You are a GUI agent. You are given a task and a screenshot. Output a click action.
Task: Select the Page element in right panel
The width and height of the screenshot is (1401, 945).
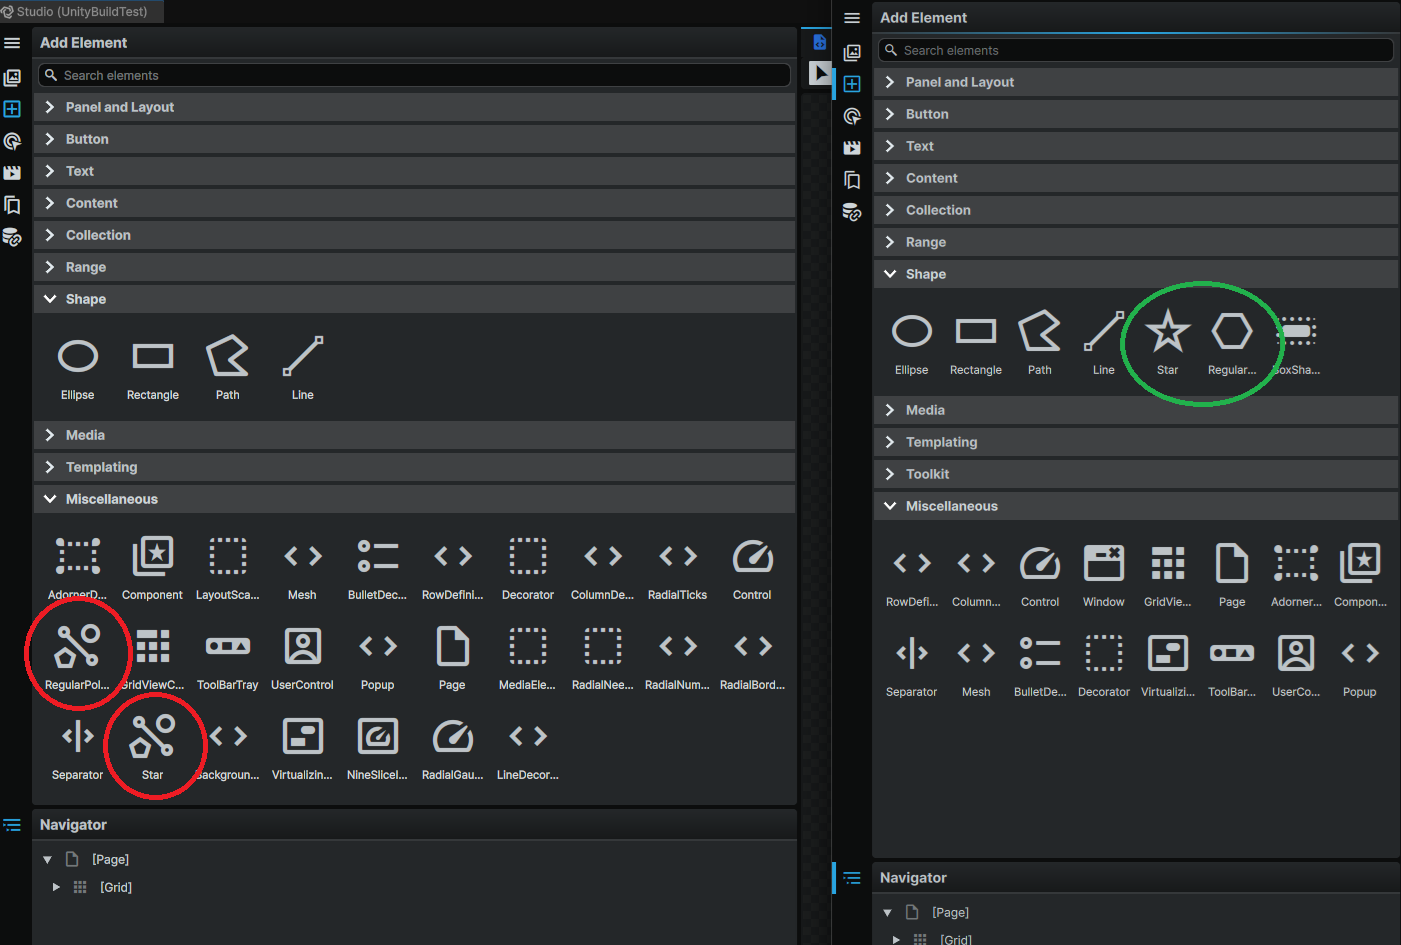pyautogui.click(x=1232, y=574)
